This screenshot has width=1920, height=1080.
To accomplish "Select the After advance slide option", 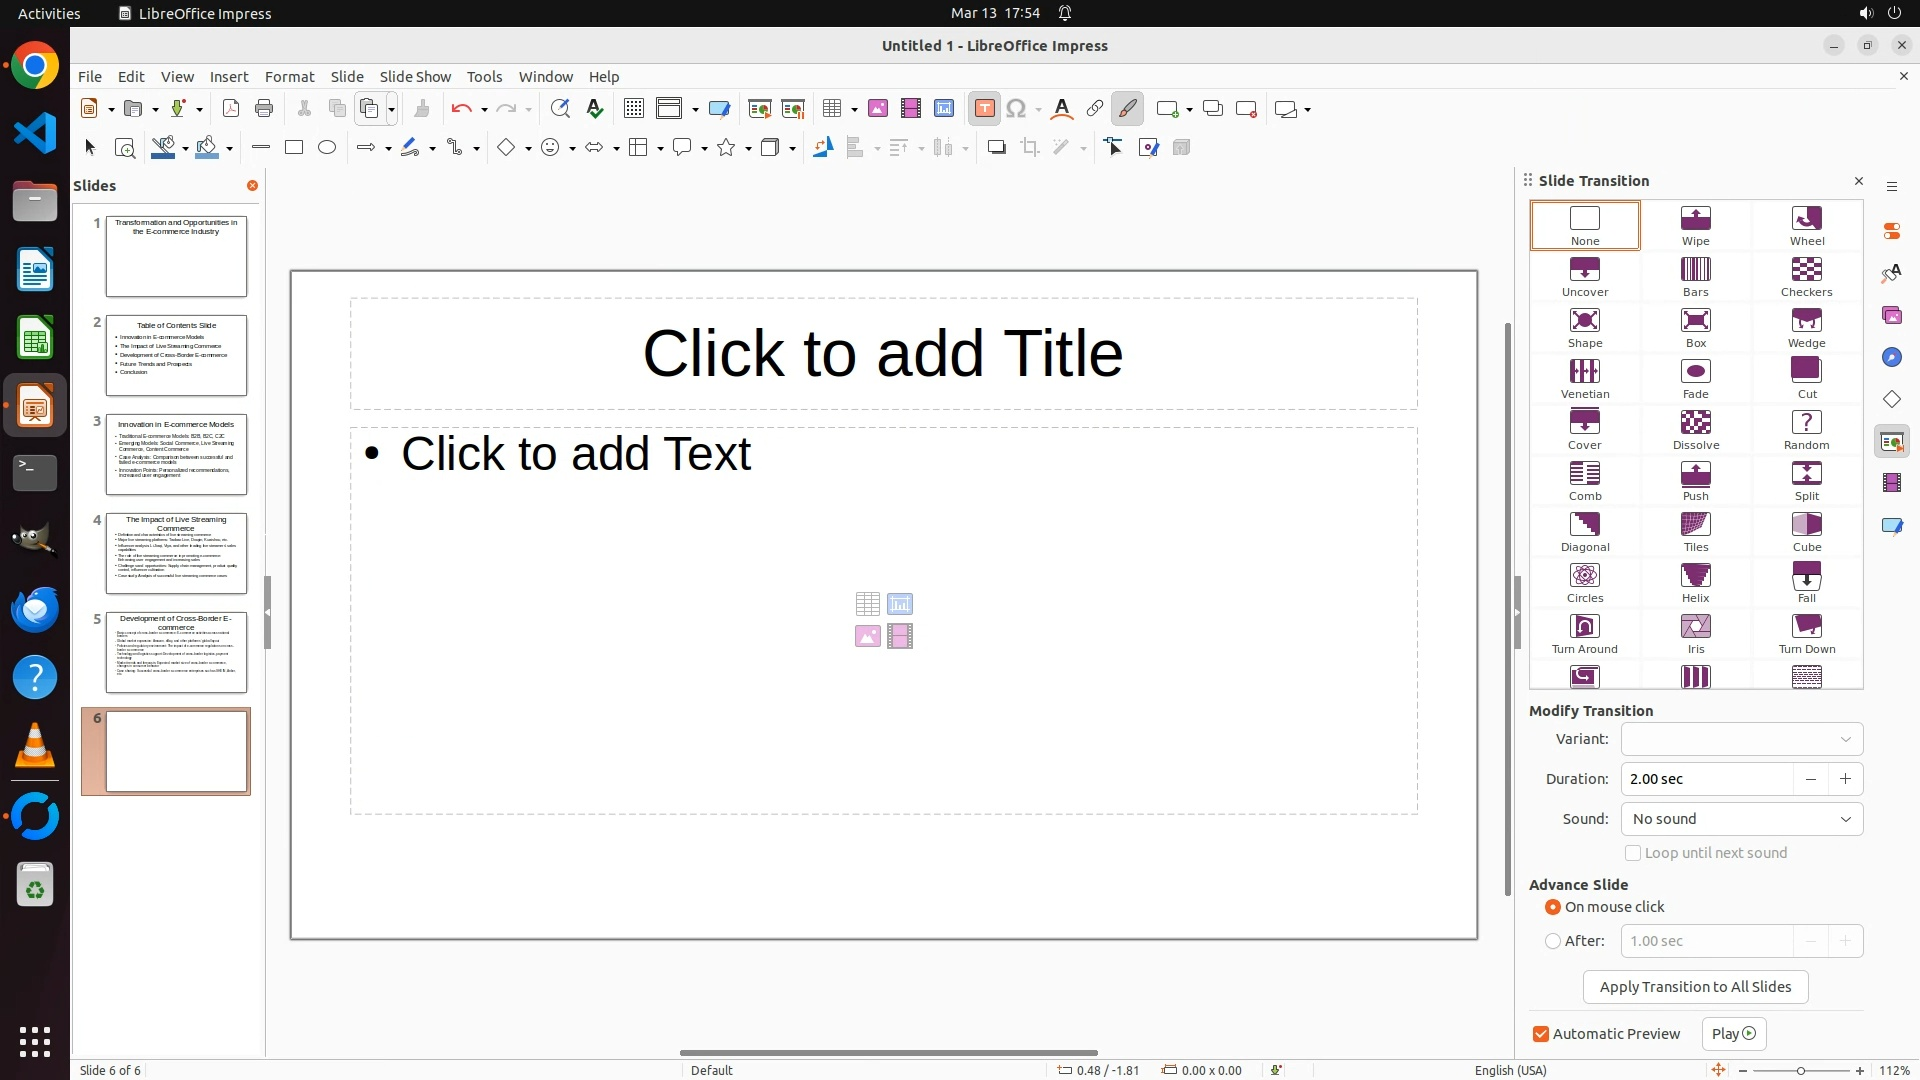I will tap(1553, 941).
